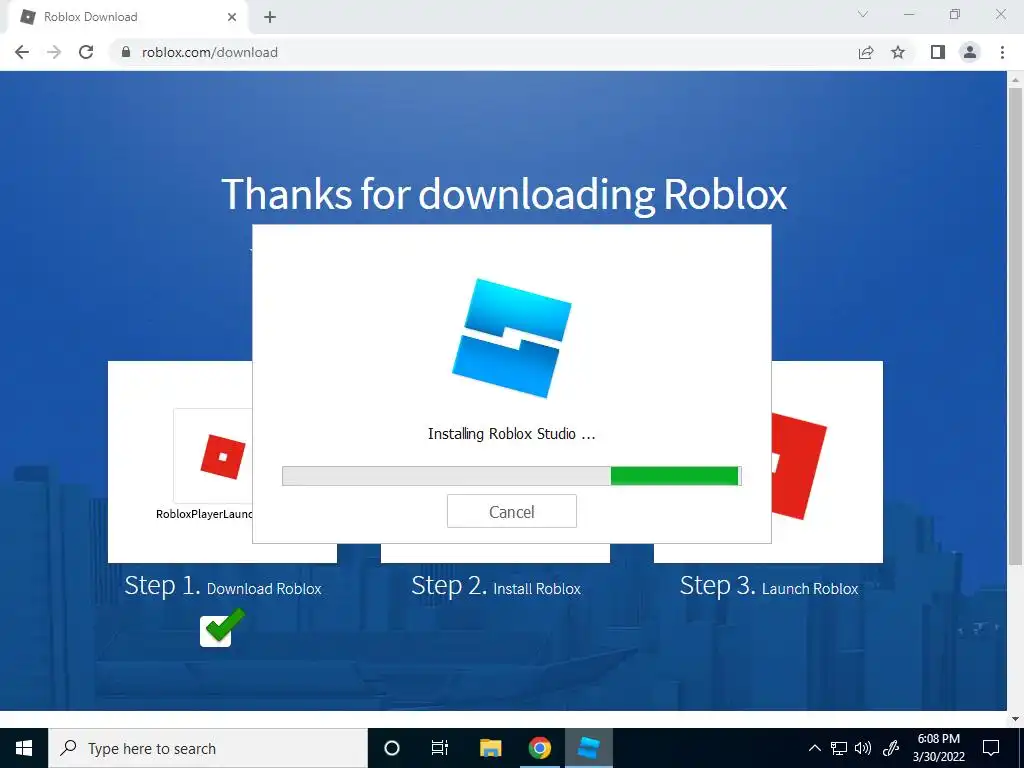Click the pen workspace tray icon
The width and height of the screenshot is (1024, 768).
click(891, 748)
